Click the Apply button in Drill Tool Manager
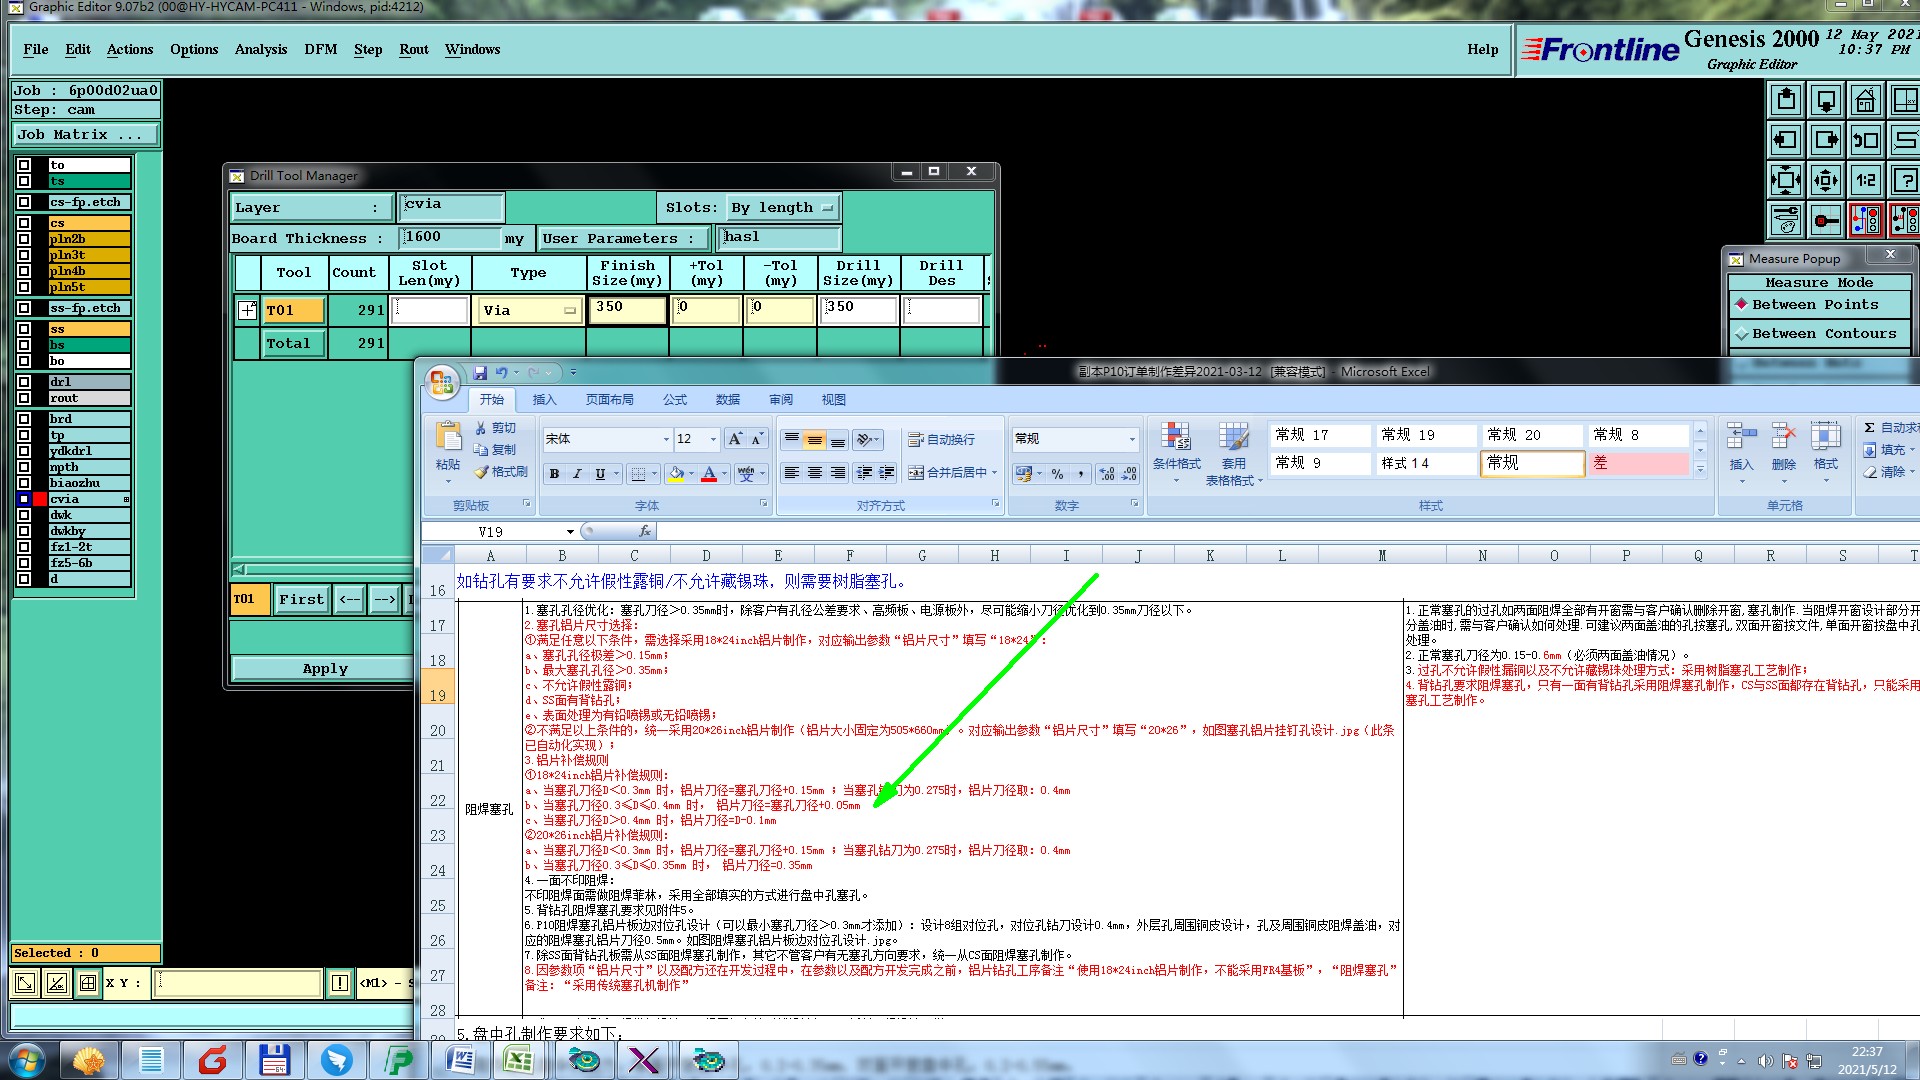 (x=325, y=669)
